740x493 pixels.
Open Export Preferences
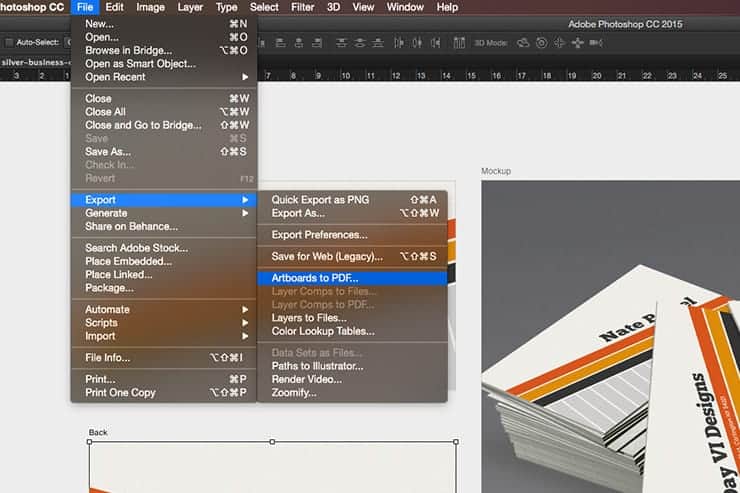[x=352, y=235]
